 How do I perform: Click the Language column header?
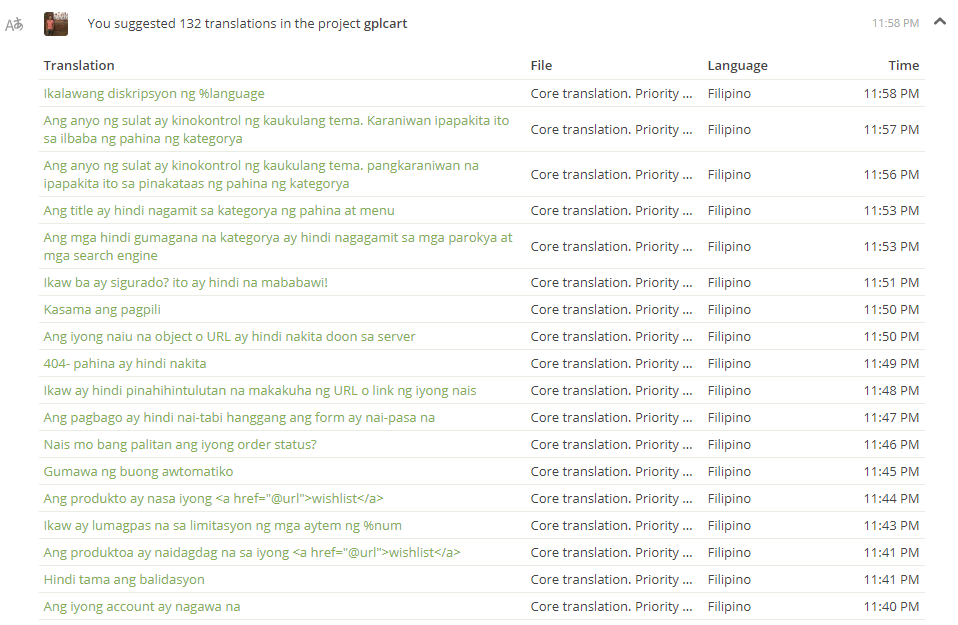pyautogui.click(x=737, y=65)
